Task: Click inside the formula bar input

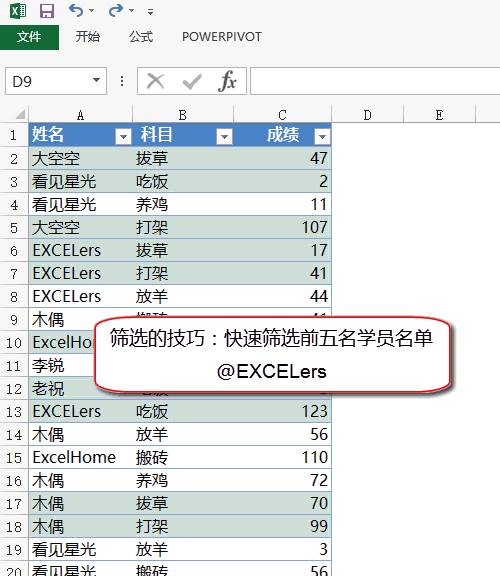Action: click(x=375, y=81)
